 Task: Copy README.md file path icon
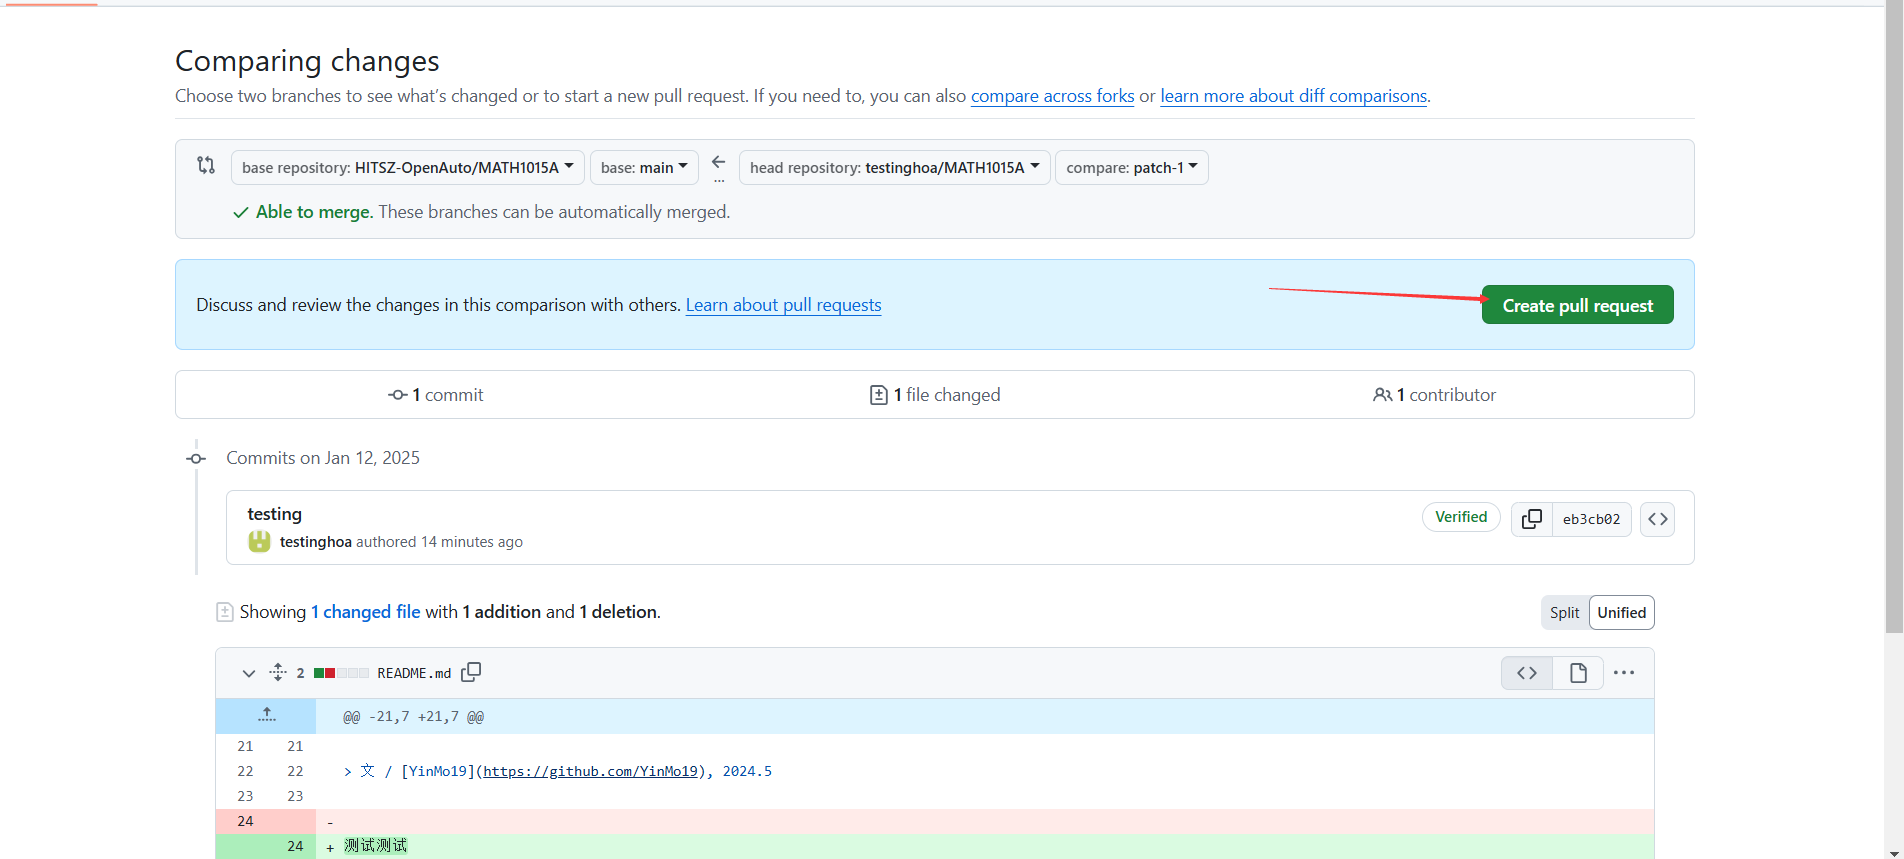(x=471, y=673)
